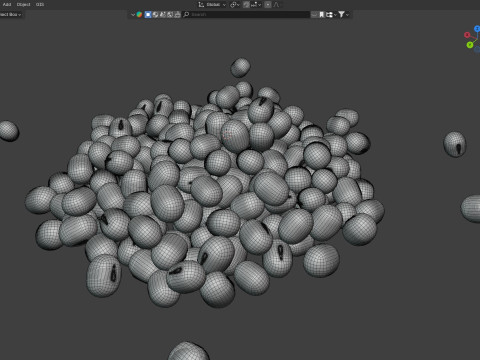Click the red X axis gizmo handle

467,35
